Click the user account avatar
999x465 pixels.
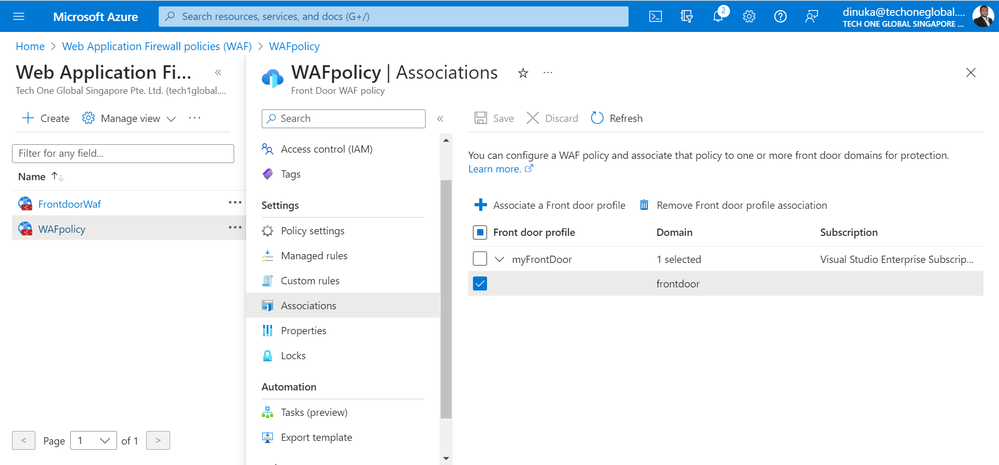984,16
